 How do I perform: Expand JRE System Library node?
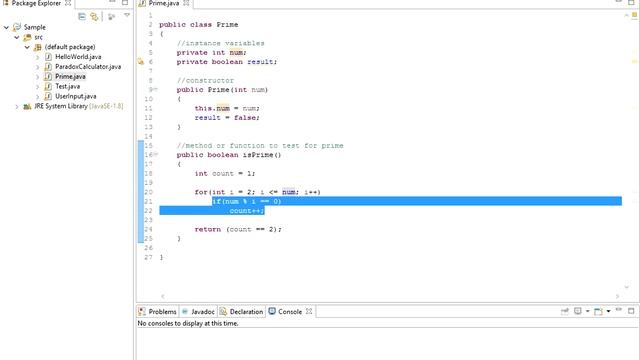[17, 107]
